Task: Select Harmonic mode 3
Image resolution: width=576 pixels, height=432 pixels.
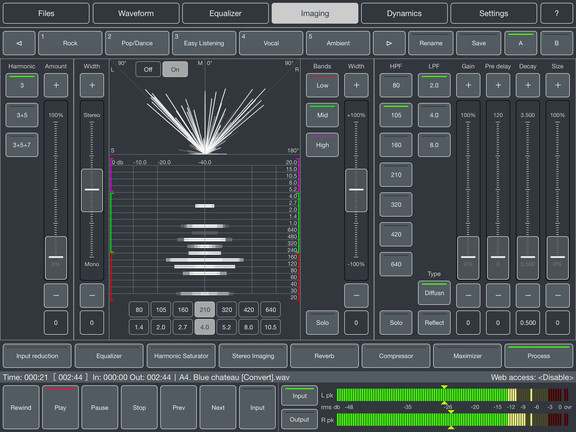Action: pyautogui.click(x=22, y=85)
